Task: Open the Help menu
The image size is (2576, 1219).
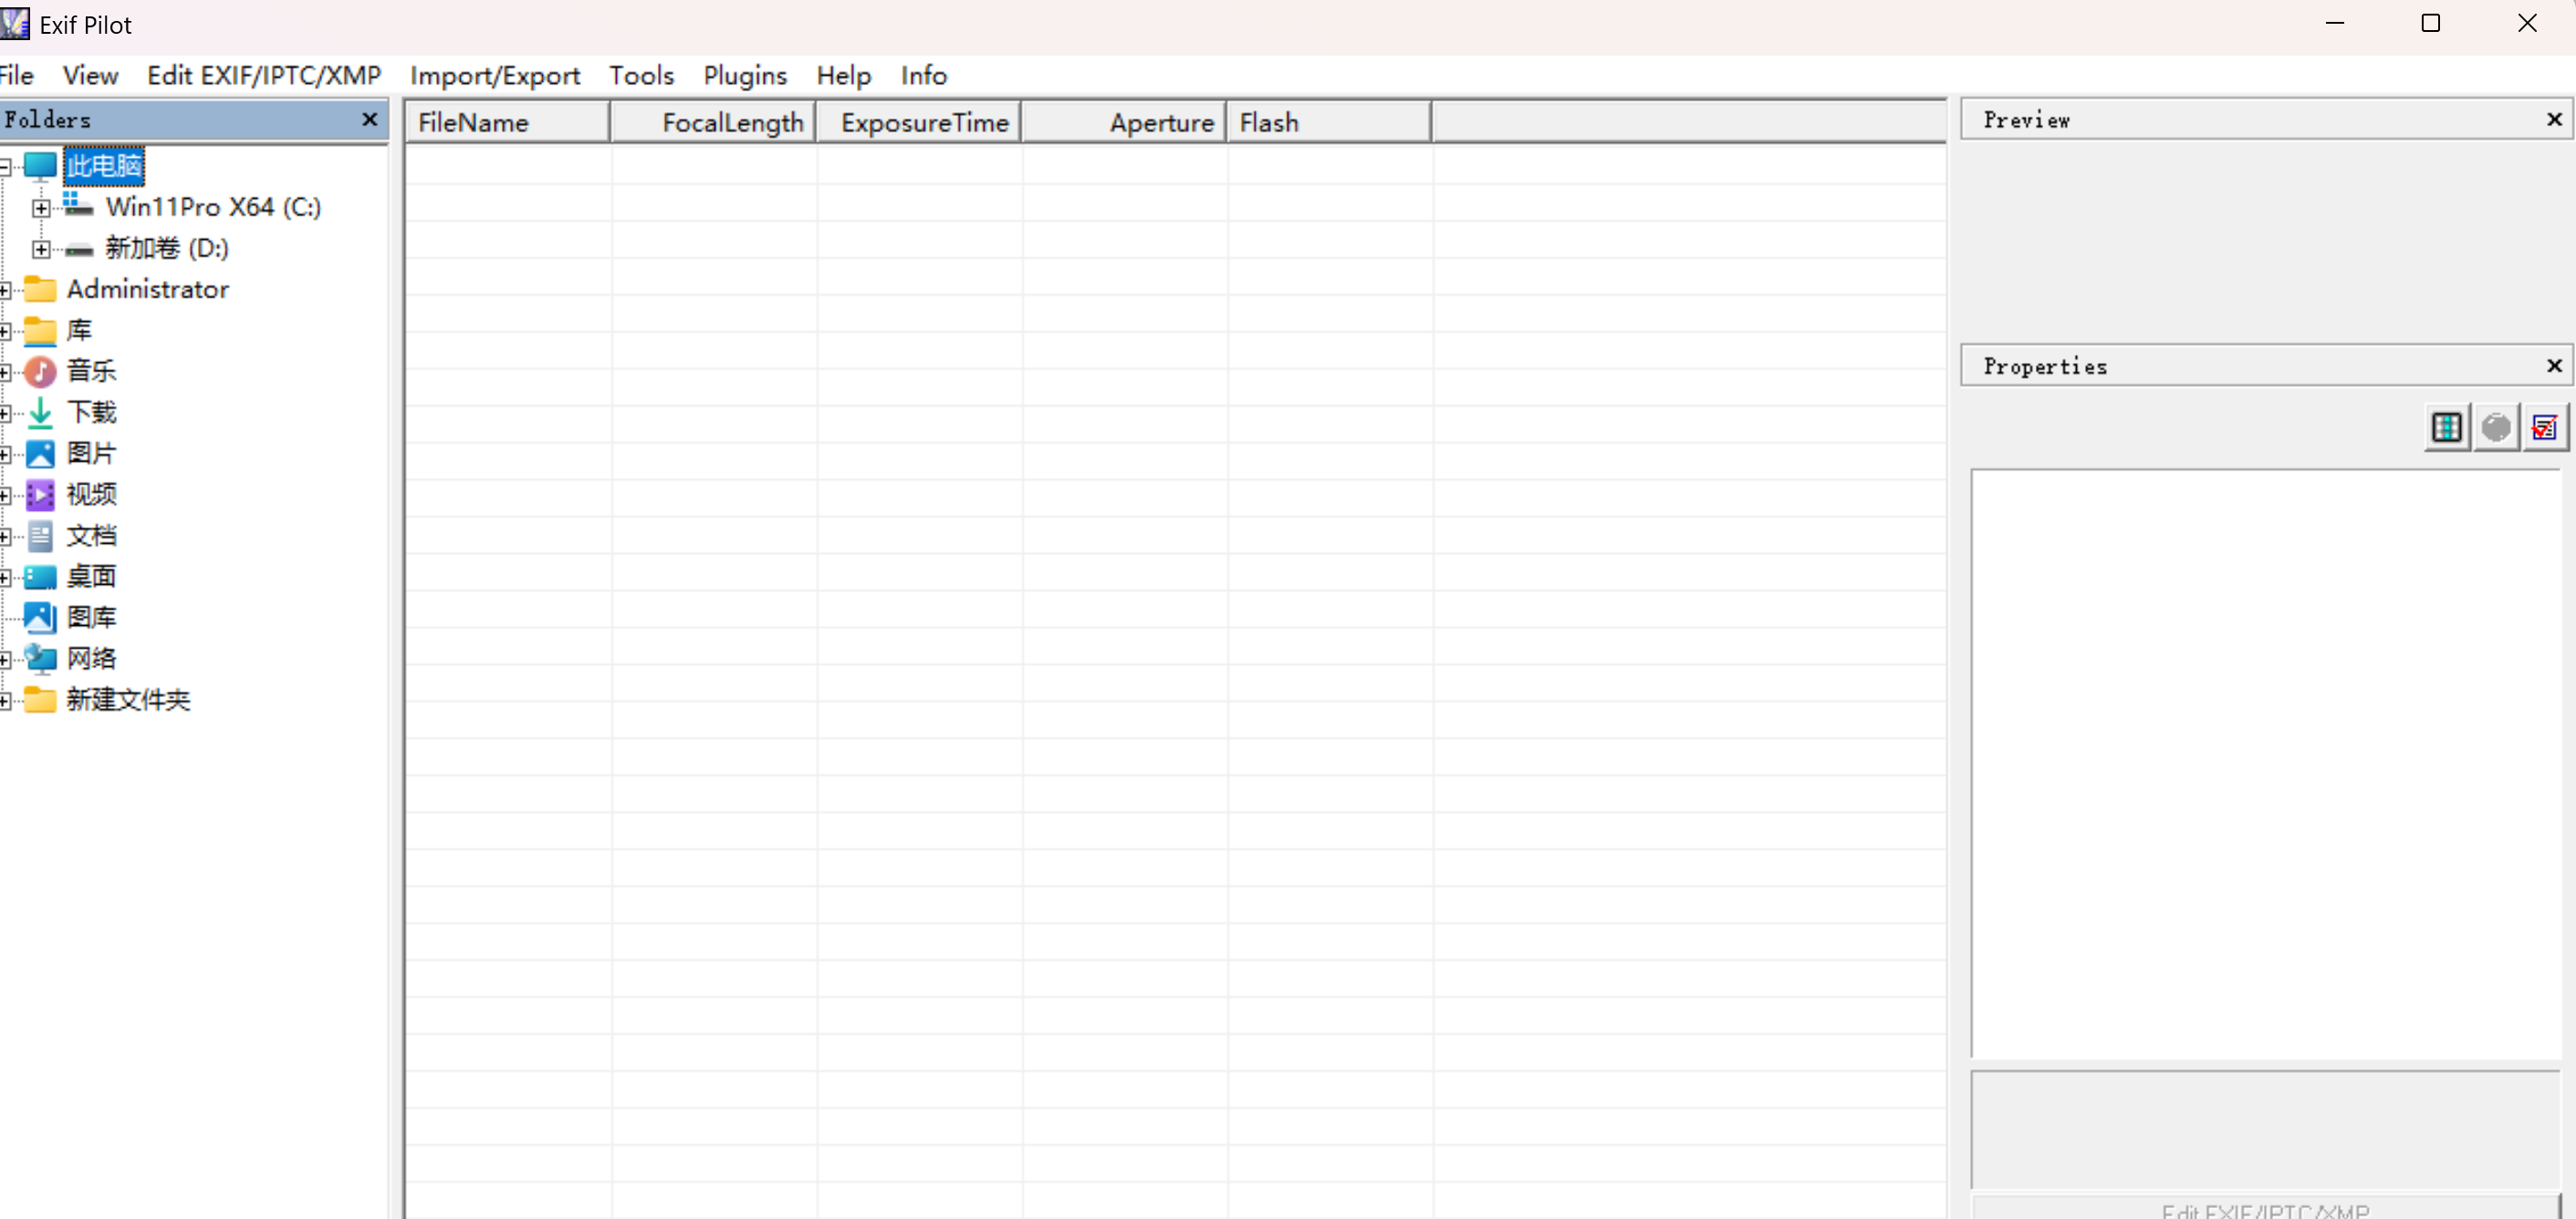Action: [x=843, y=75]
